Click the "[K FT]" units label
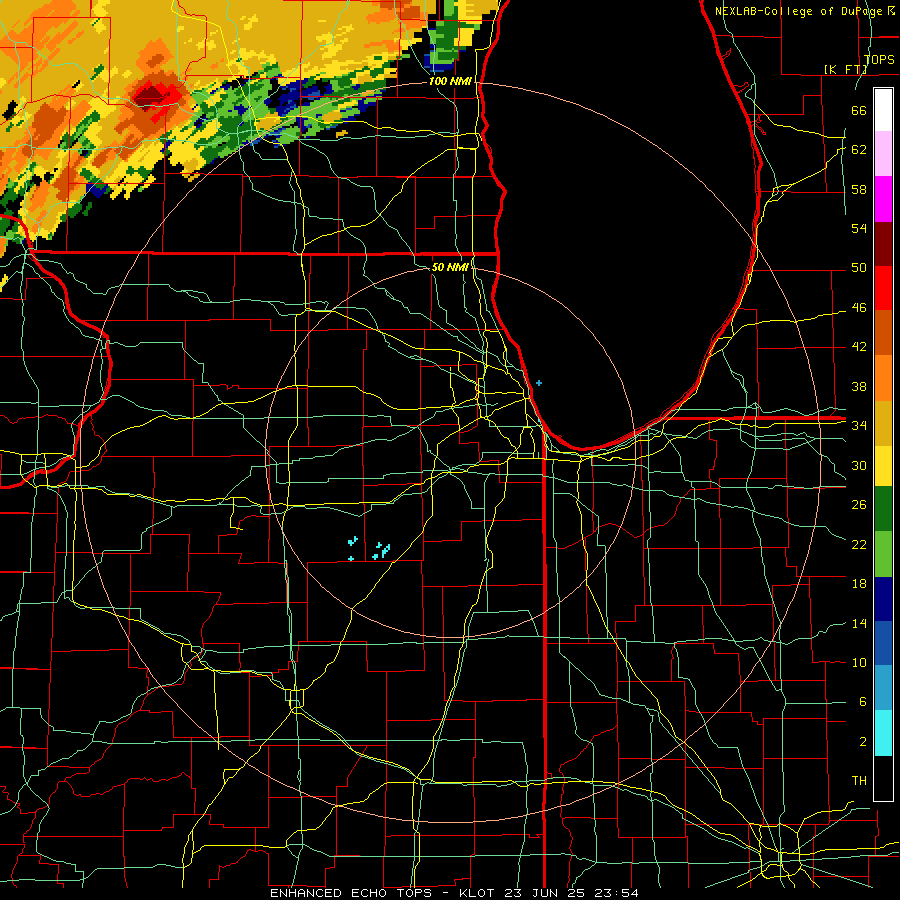The height and width of the screenshot is (900, 900). [x=845, y=69]
